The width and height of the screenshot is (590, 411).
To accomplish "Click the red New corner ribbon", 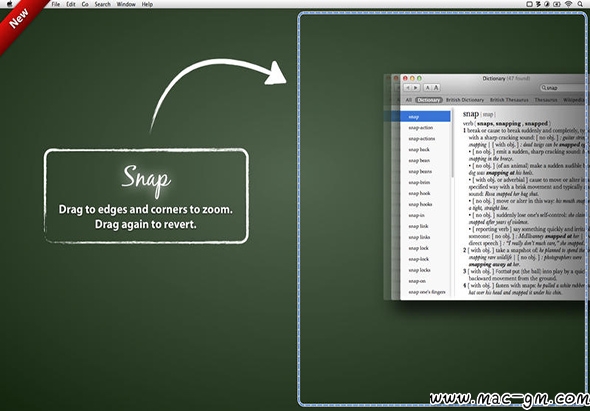I will [x=19, y=19].
